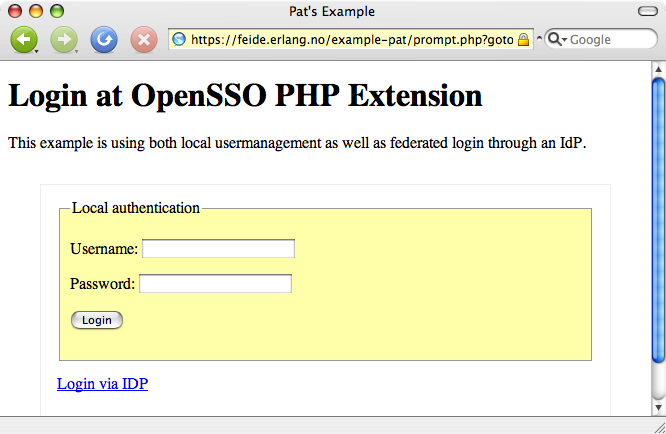Focus the Google search box
Image resolution: width=666 pixels, height=434 pixels.
601,39
